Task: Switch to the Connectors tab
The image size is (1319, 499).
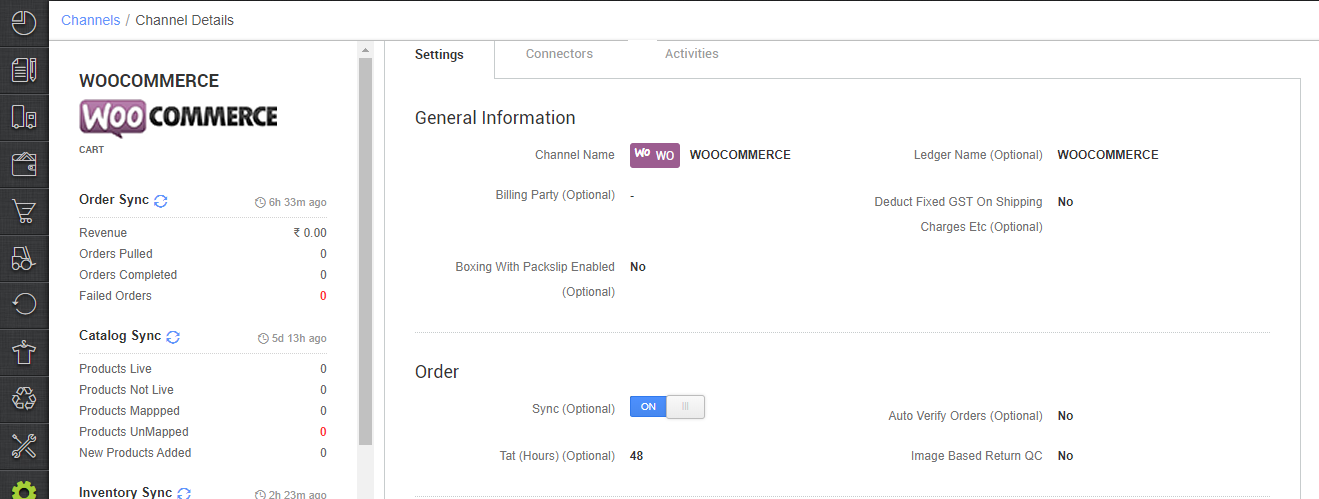Action: point(559,54)
